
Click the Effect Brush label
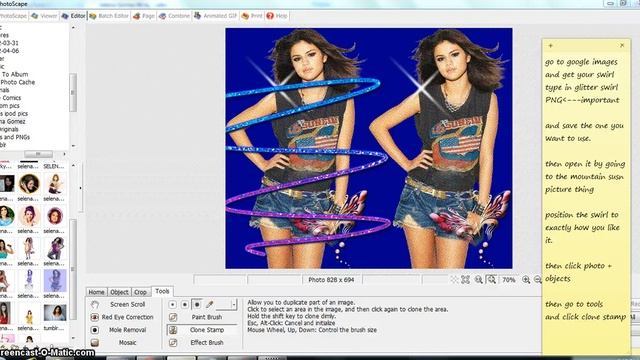pos(207,342)
